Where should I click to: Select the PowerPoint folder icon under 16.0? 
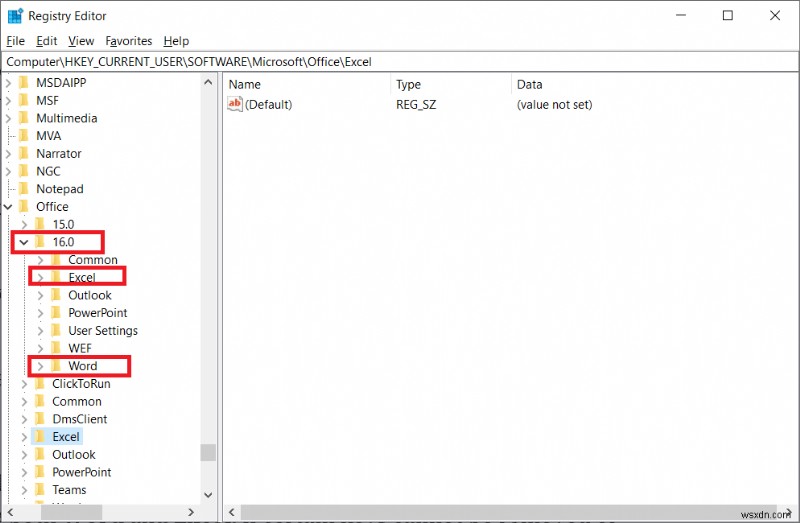[56, 313]
